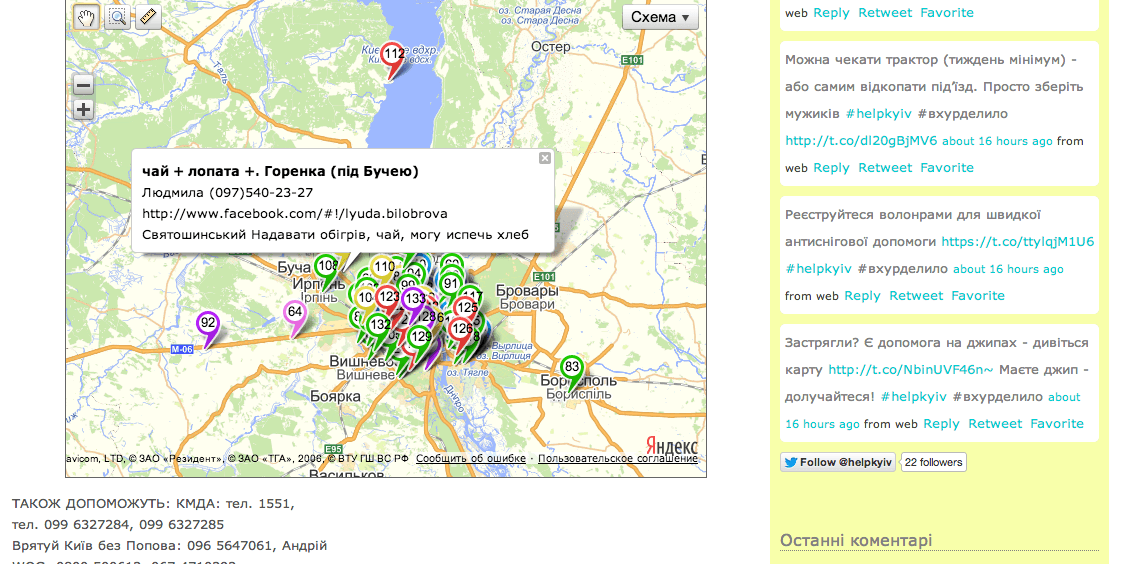Open the 22 followers count link
The width and height of the screenshot is (1134, 564).
pos(934,462)
